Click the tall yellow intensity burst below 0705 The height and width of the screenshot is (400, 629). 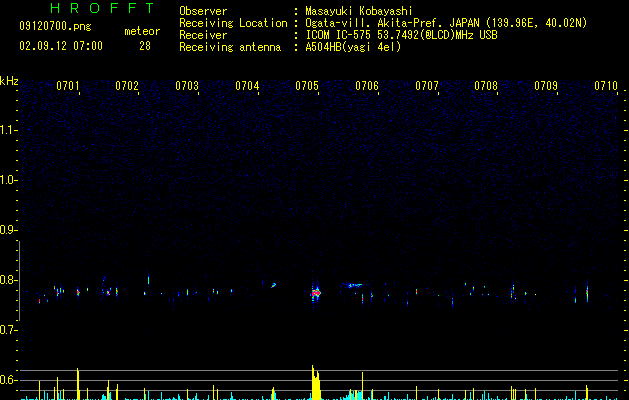click(316, 382)
